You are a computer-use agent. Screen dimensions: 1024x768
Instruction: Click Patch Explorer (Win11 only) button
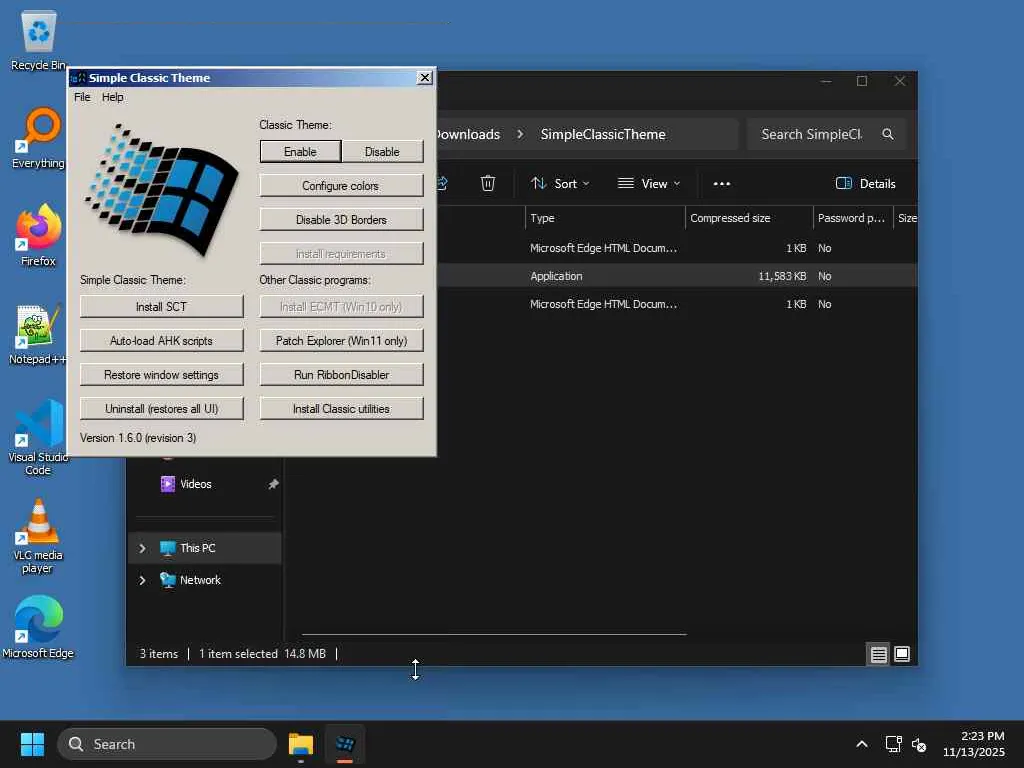[341, 341]
